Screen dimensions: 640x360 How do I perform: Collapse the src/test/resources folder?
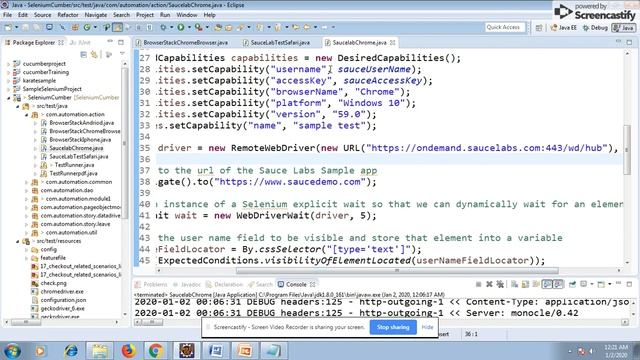[x=18, y=241]
